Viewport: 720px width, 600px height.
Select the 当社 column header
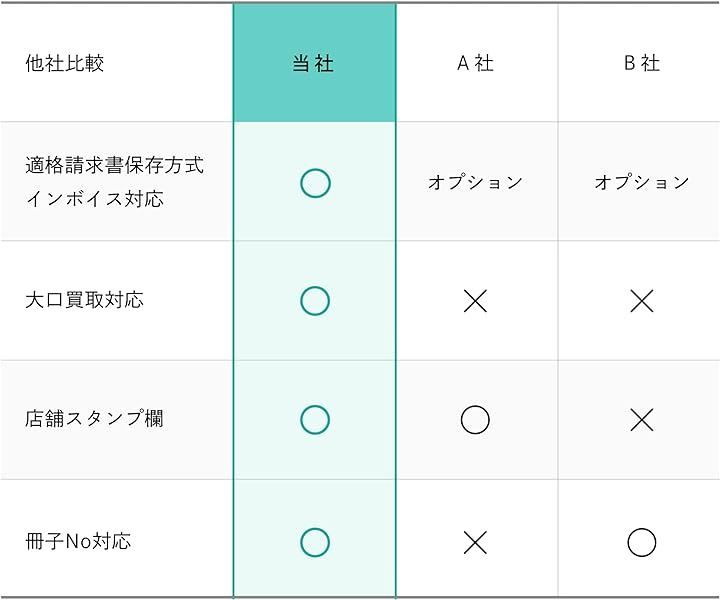(314, 64)
